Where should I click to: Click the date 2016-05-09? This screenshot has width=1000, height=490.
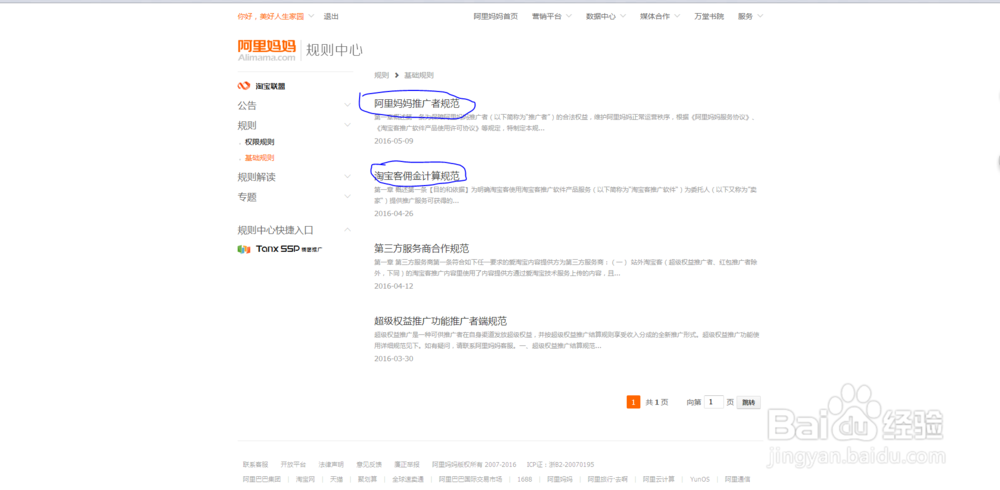pyautogui.click(x=393, y=141)
